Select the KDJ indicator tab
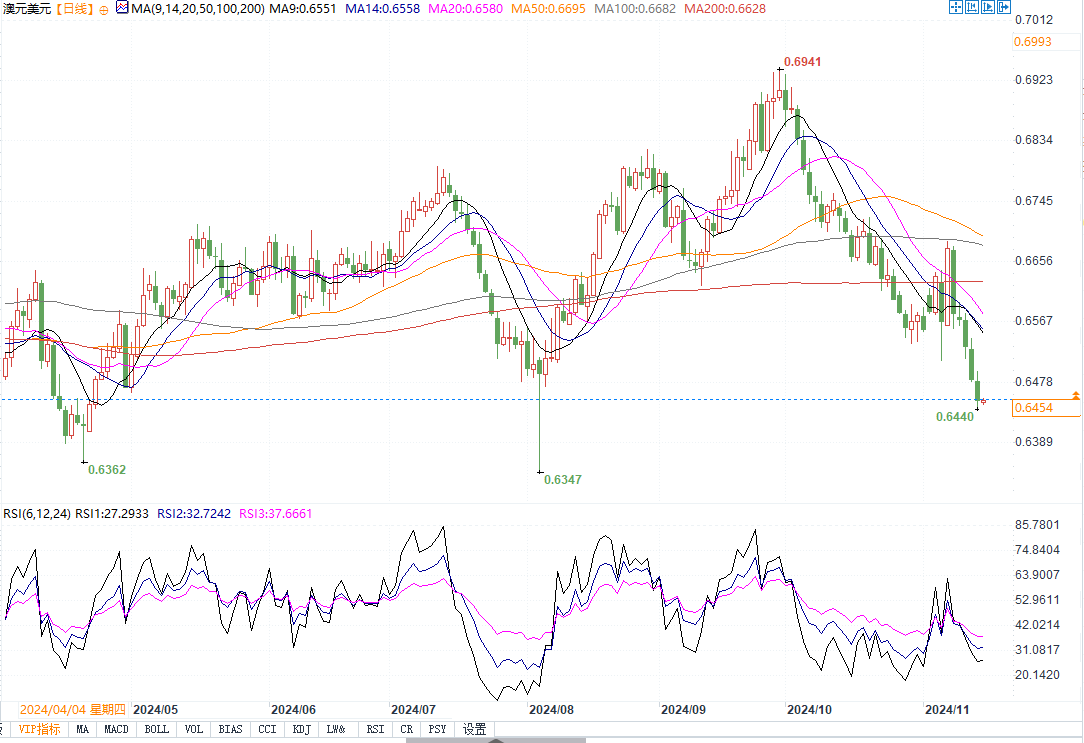This screenshot has width=1084, height=743. [302, 729]
